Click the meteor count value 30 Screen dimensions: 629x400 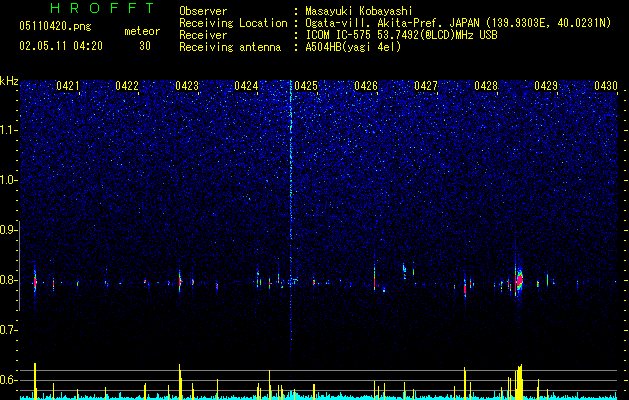point(145,46)
